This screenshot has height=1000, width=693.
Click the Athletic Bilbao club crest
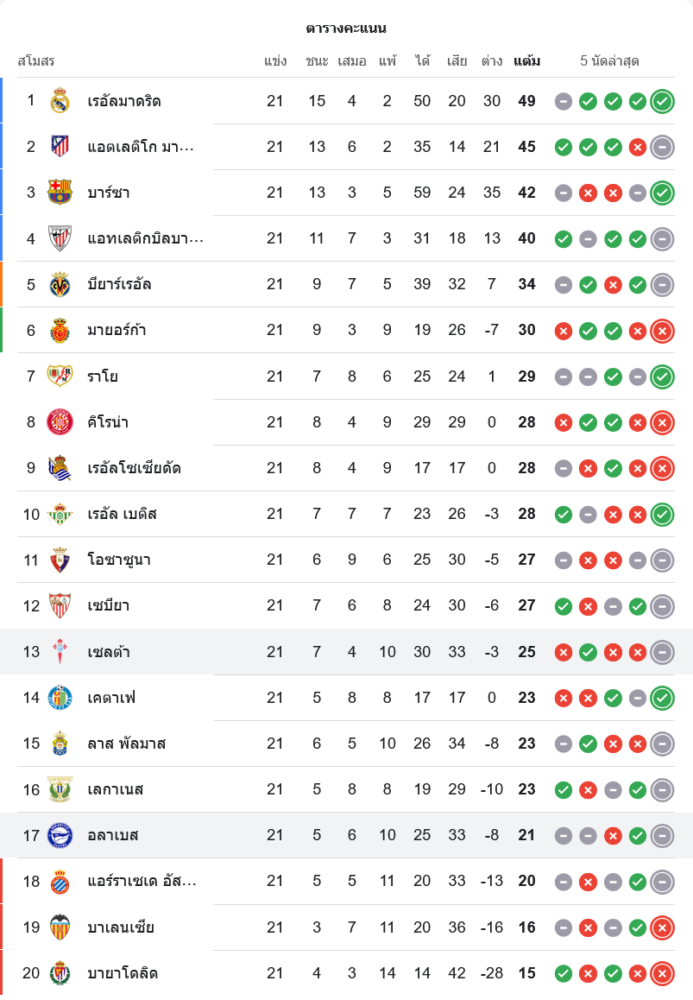(60, 238)
